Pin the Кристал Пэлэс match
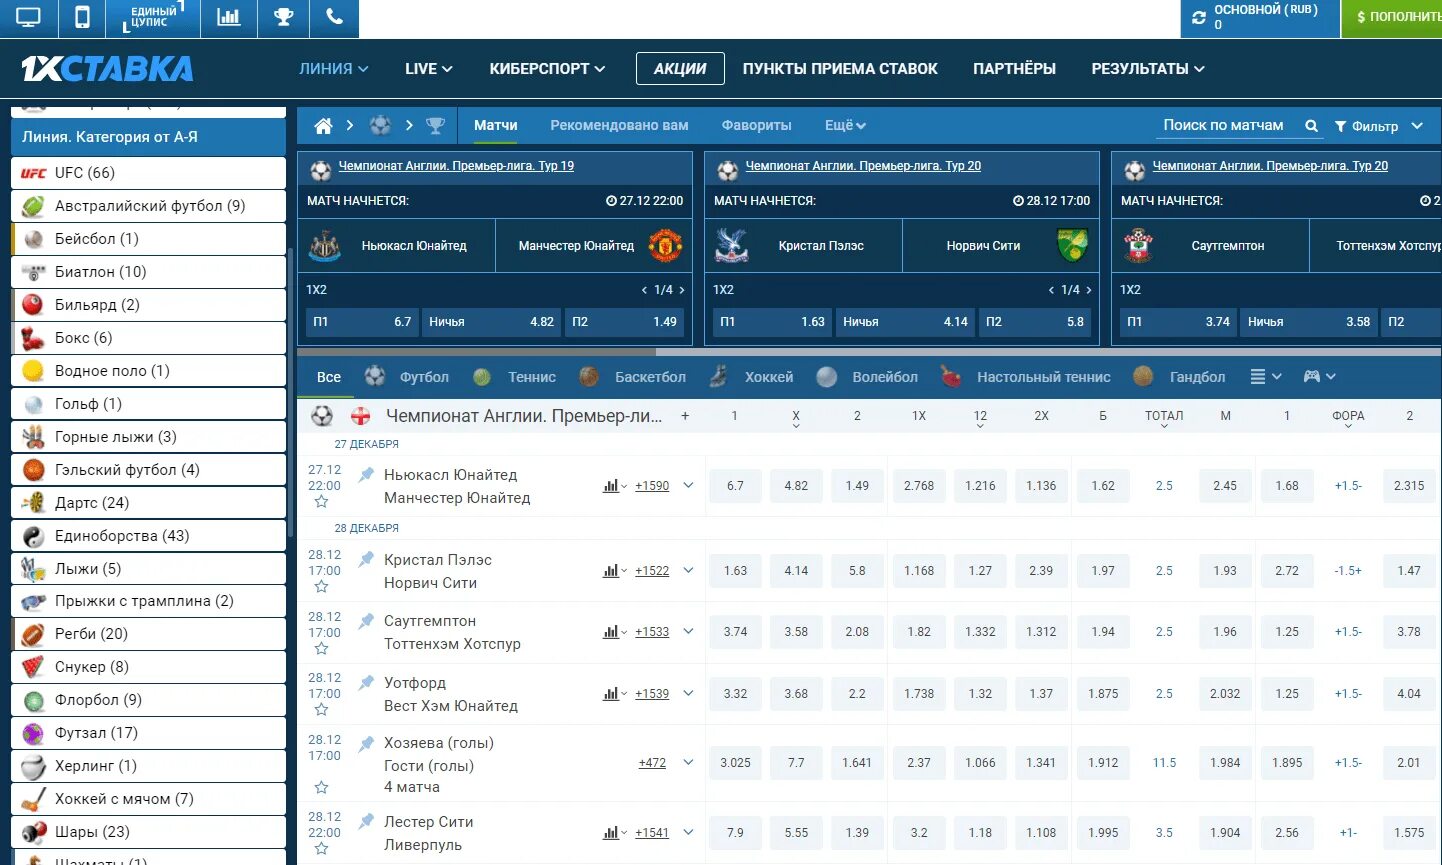The image size is (1442, 865). tap(367, 559)
